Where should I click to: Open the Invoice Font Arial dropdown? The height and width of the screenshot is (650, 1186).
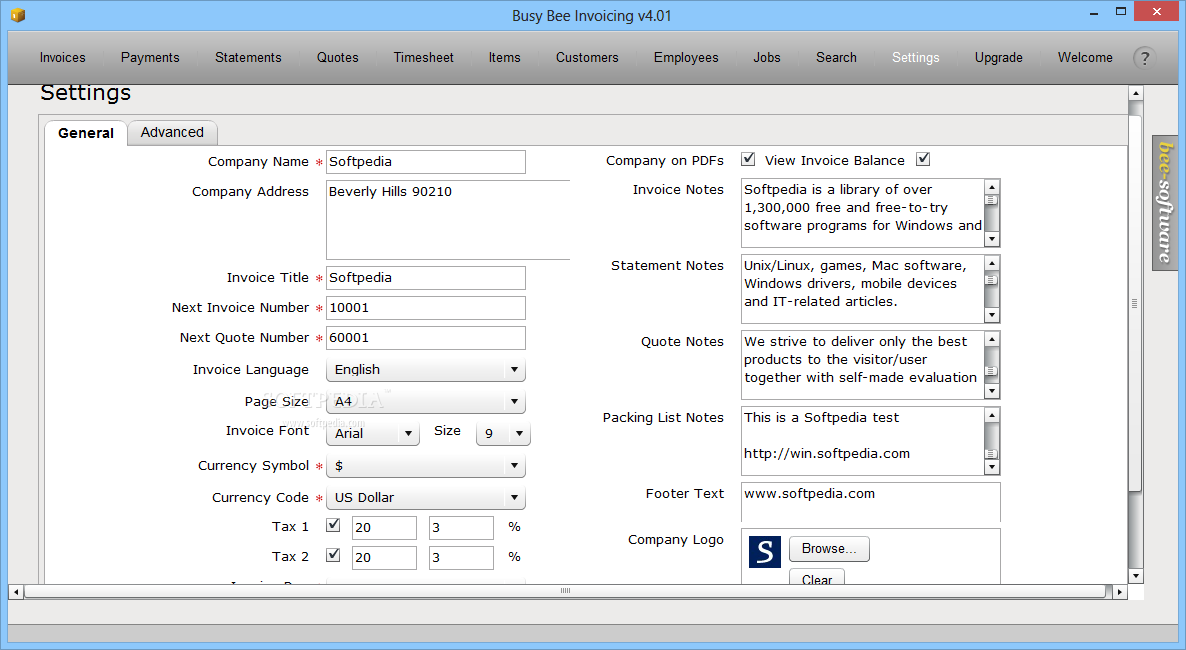click(373, 433)
